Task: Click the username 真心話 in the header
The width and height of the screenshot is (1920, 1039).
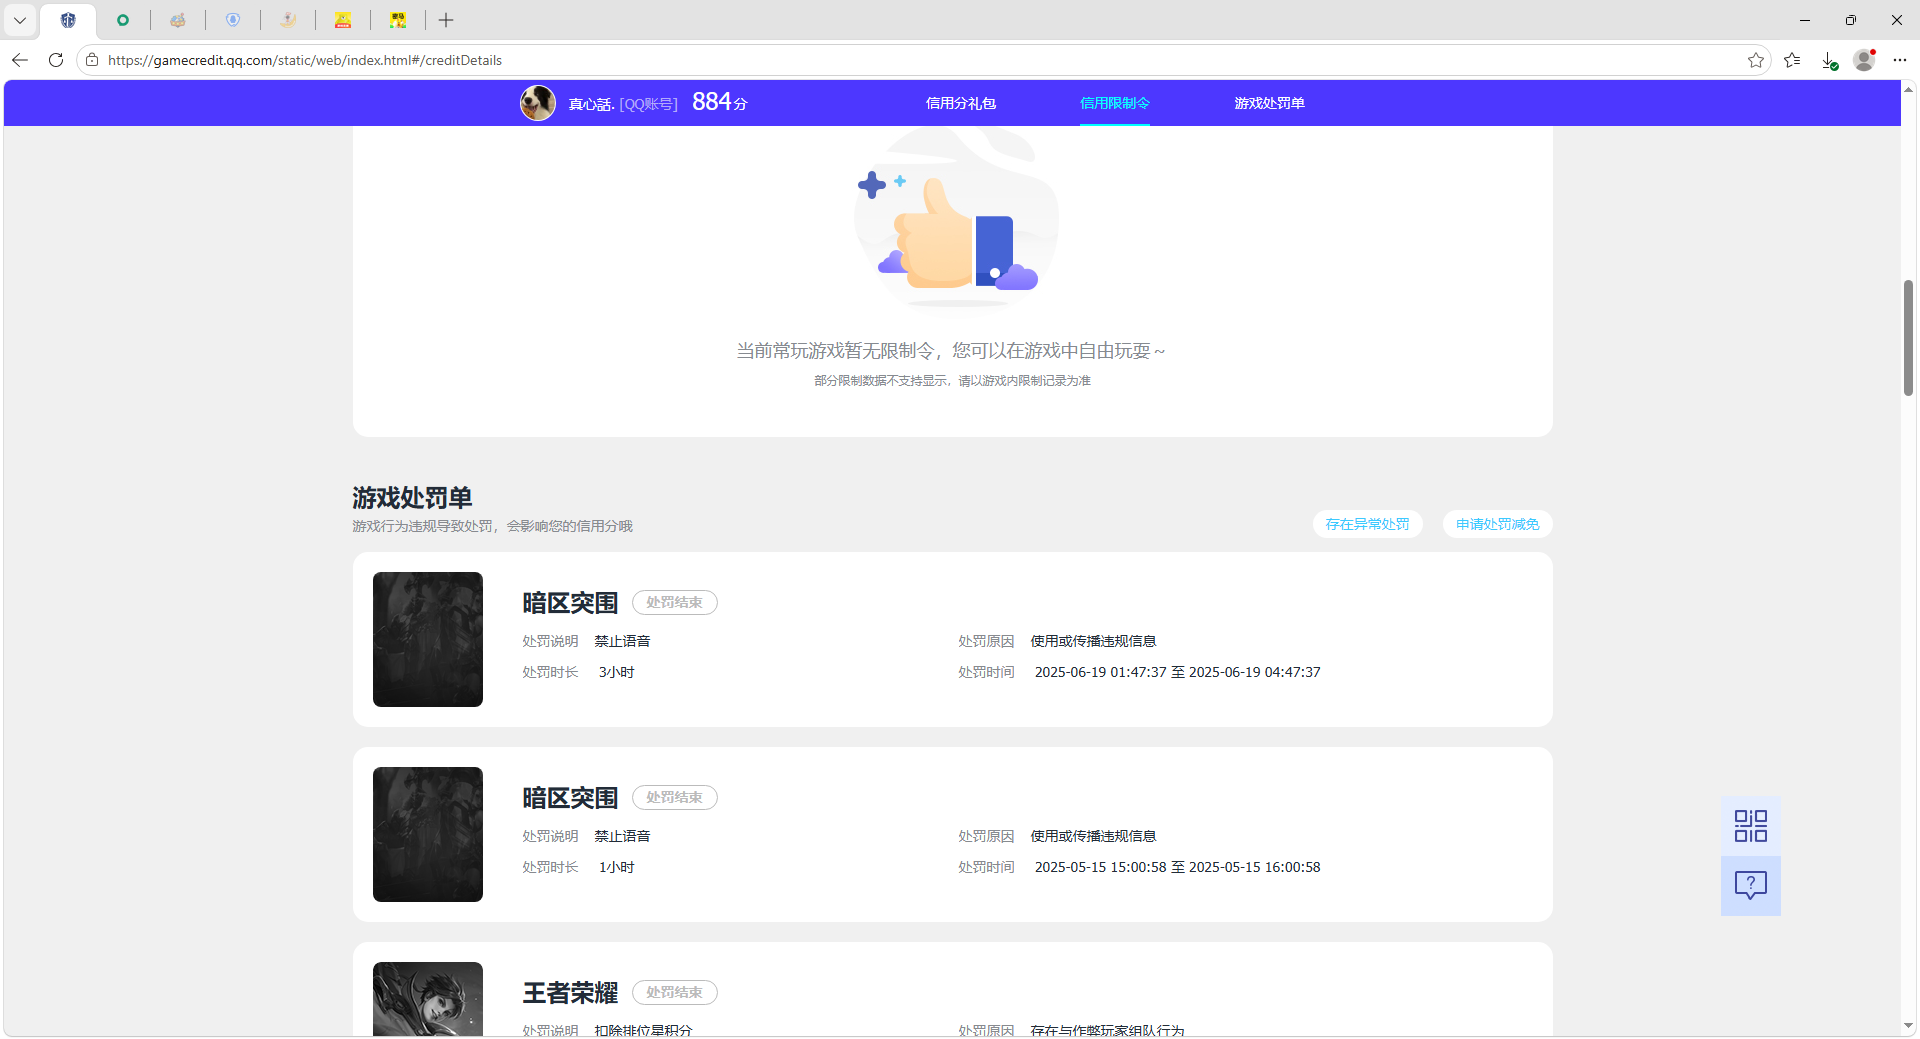Action: pyautogui.click(x=591, y=104)
